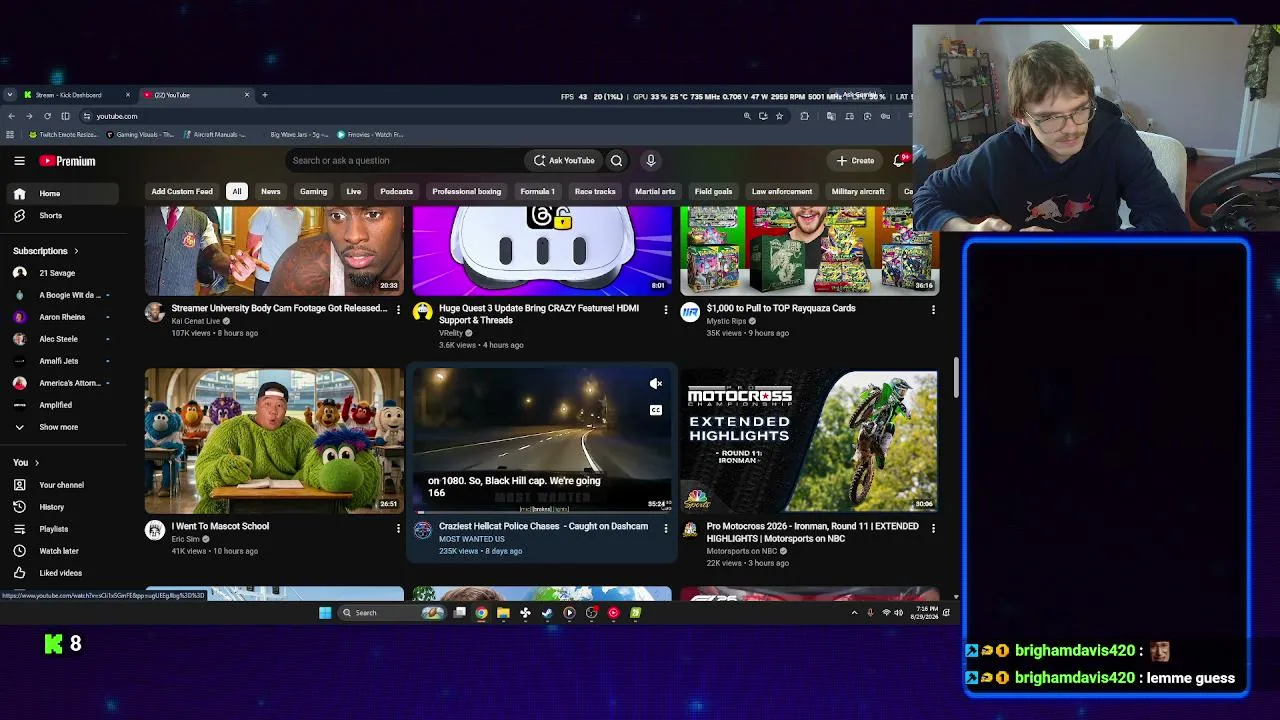Viewport: 1280px width, 720px height.
Task: Click the magnifier search button
Action: tap(616, 160)
